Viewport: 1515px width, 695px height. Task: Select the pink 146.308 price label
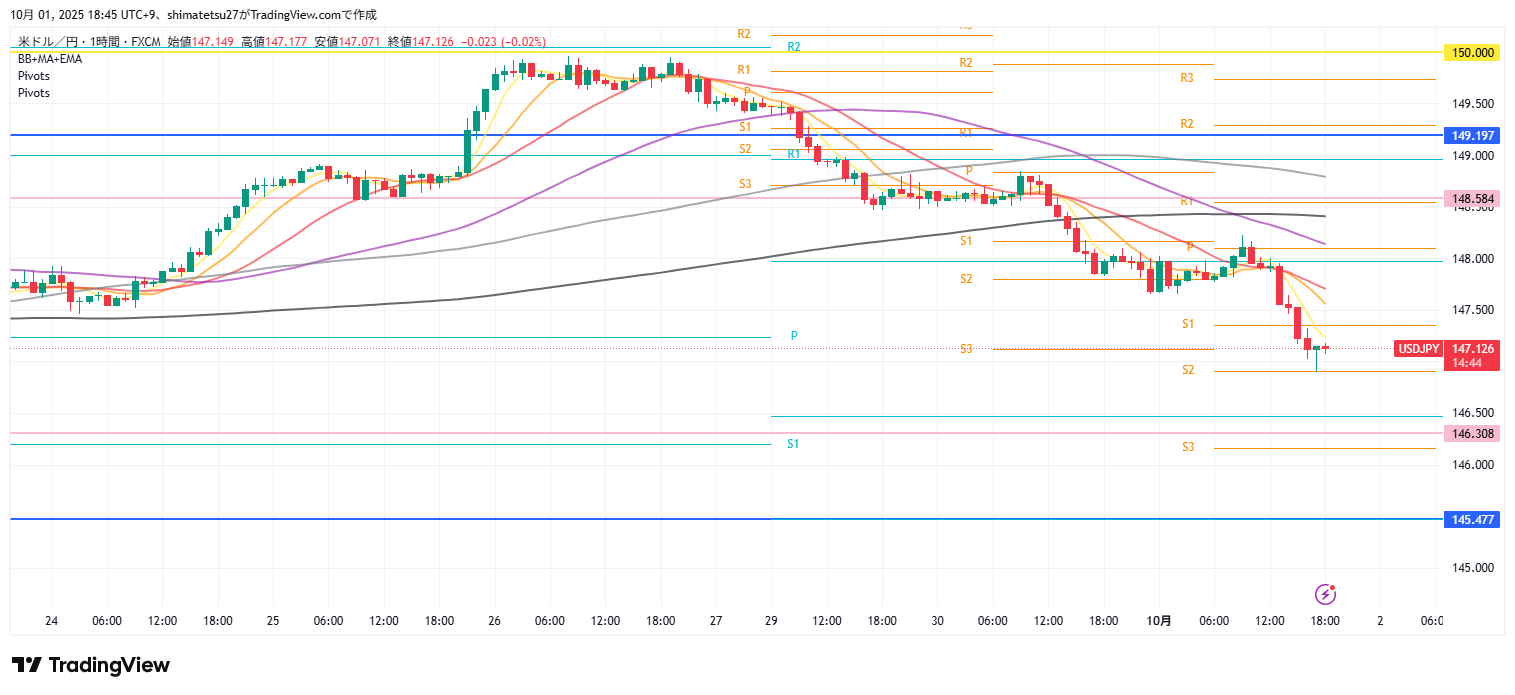pyautogui.click(x=1471, y=434)
